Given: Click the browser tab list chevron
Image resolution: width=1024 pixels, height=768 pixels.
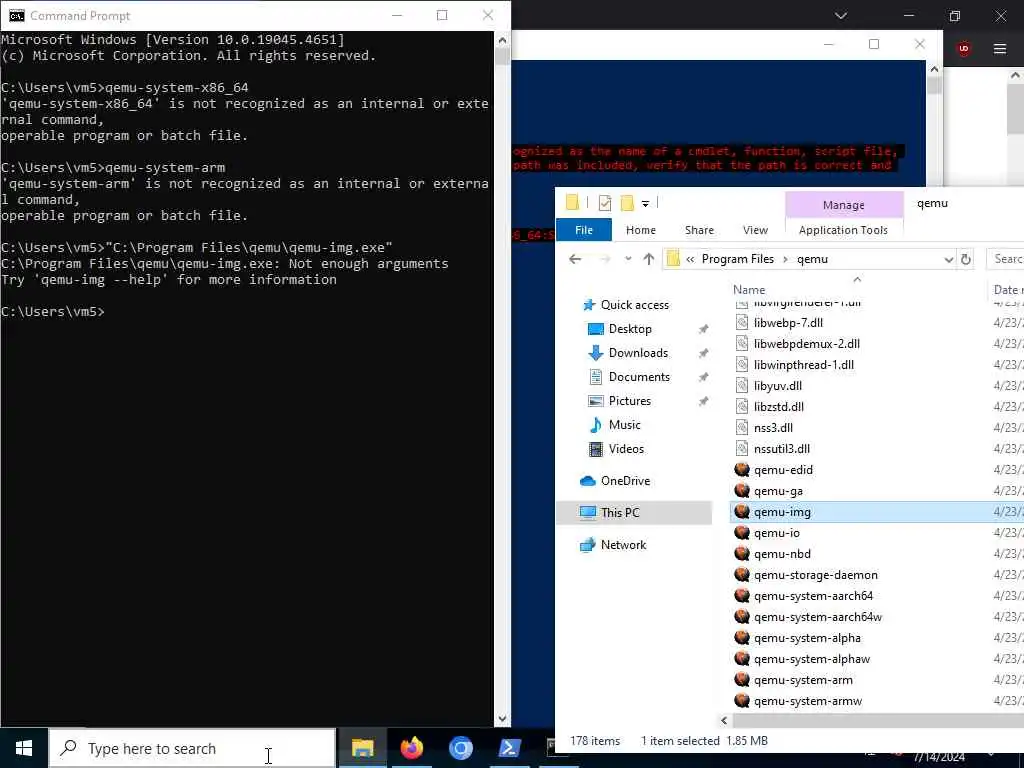Looking at the screenshot, I should click(840, 15).
